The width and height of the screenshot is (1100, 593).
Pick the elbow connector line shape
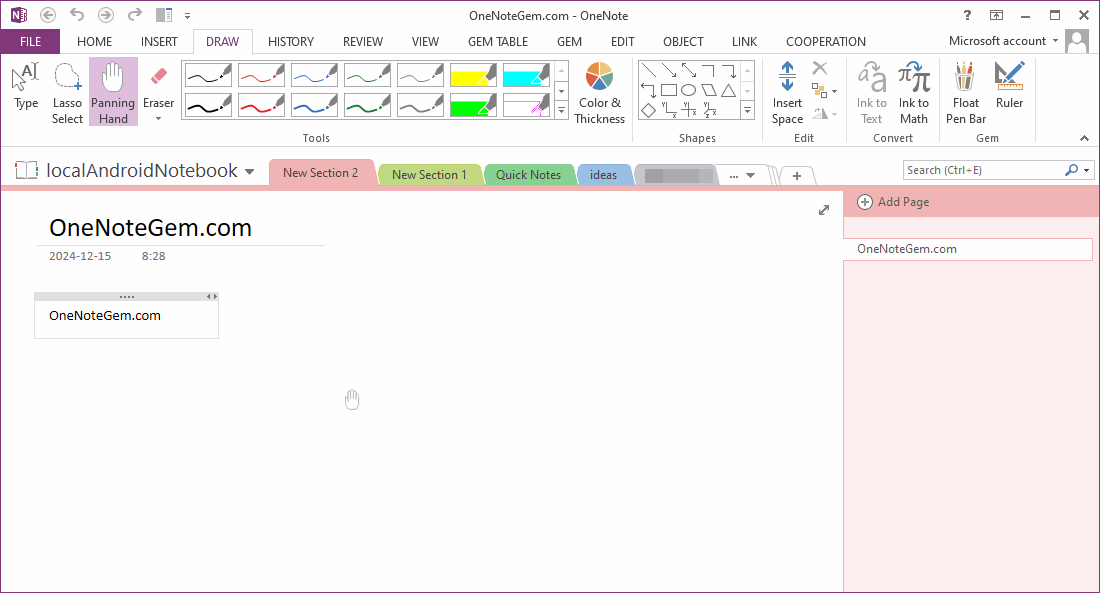click(x=709, y=70)
